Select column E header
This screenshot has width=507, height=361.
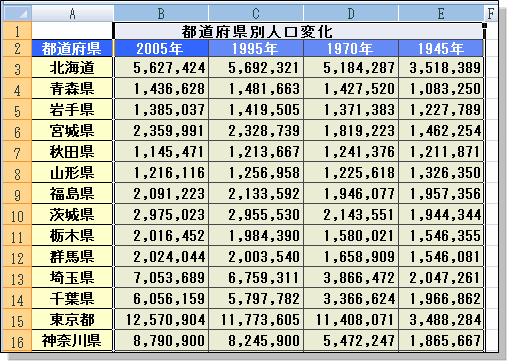(x=441, y=13)
